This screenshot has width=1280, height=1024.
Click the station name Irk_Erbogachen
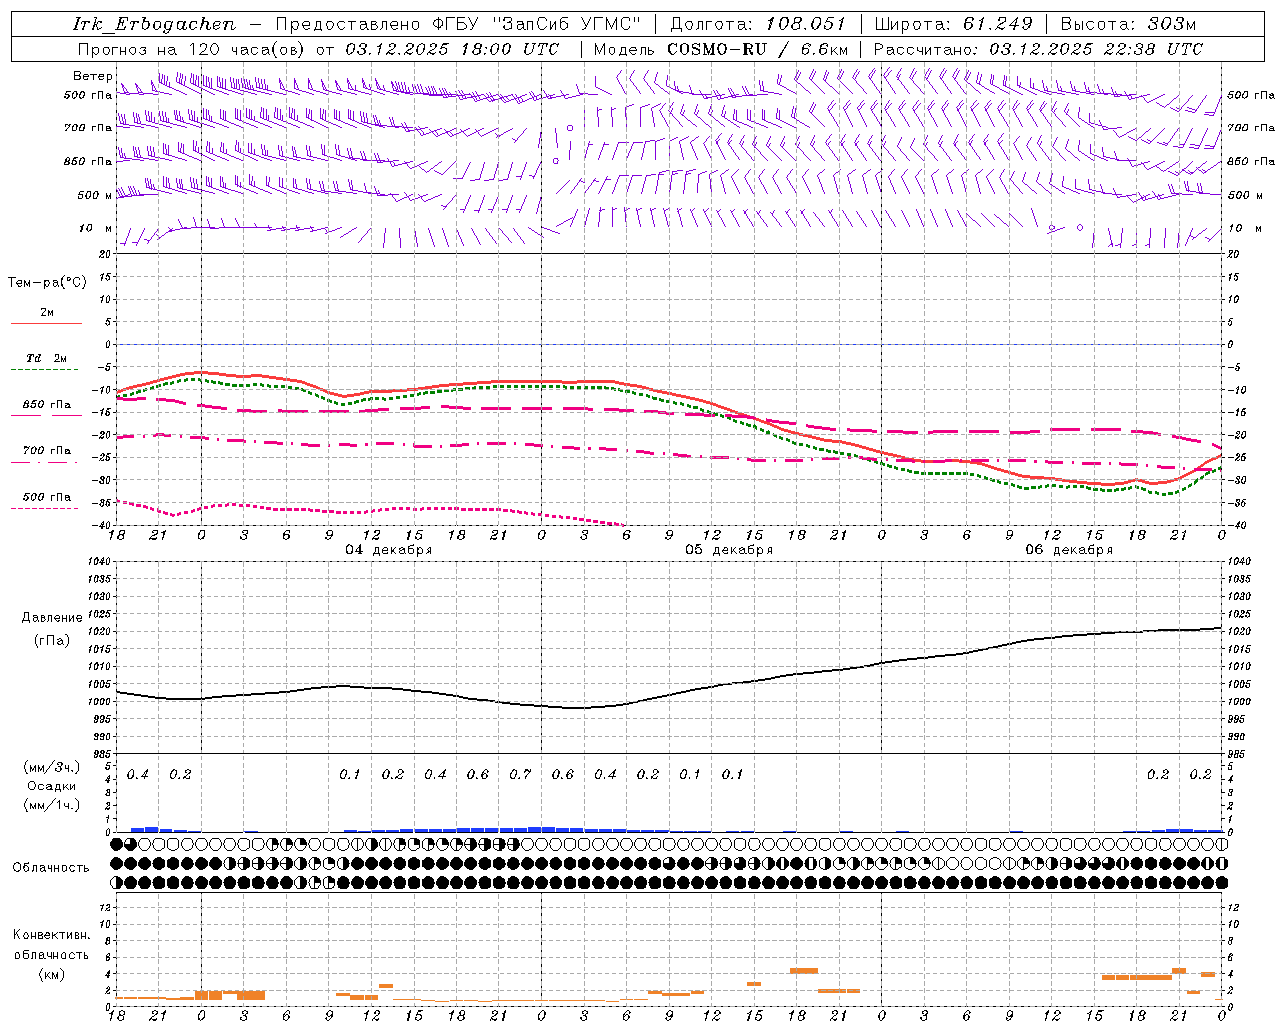(x=154, y=24)
